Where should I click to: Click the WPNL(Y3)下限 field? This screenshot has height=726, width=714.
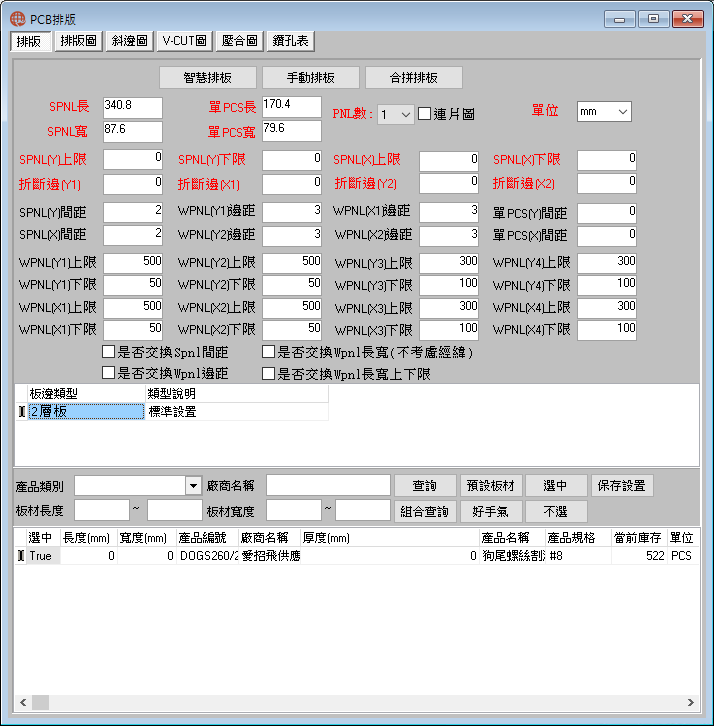[449, 285]
